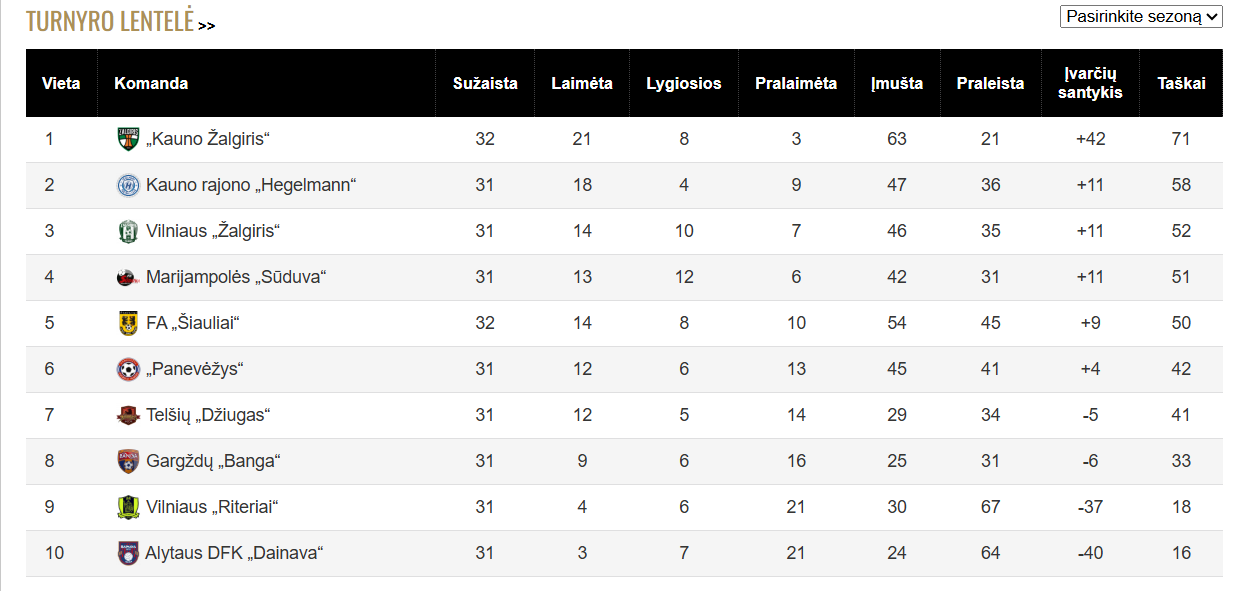Select the Komanda column header

(151, 83)
